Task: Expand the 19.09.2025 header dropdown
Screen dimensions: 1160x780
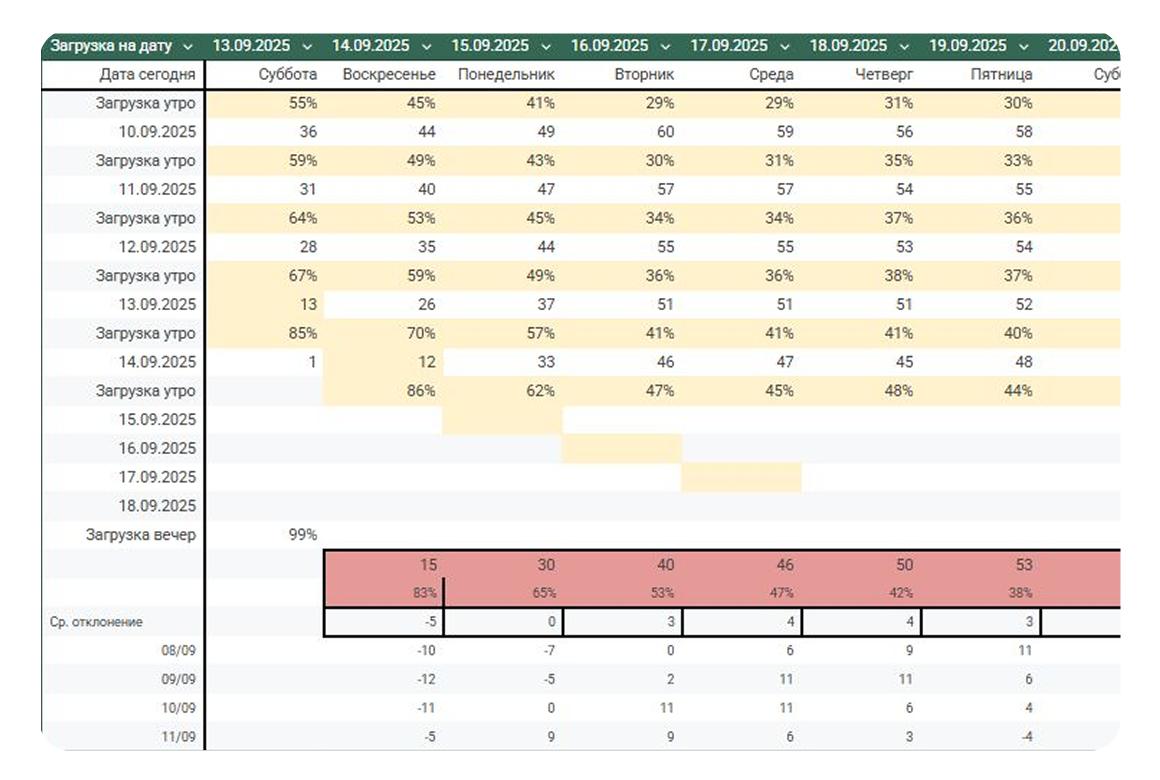Action: click(x=1024, y=46)
